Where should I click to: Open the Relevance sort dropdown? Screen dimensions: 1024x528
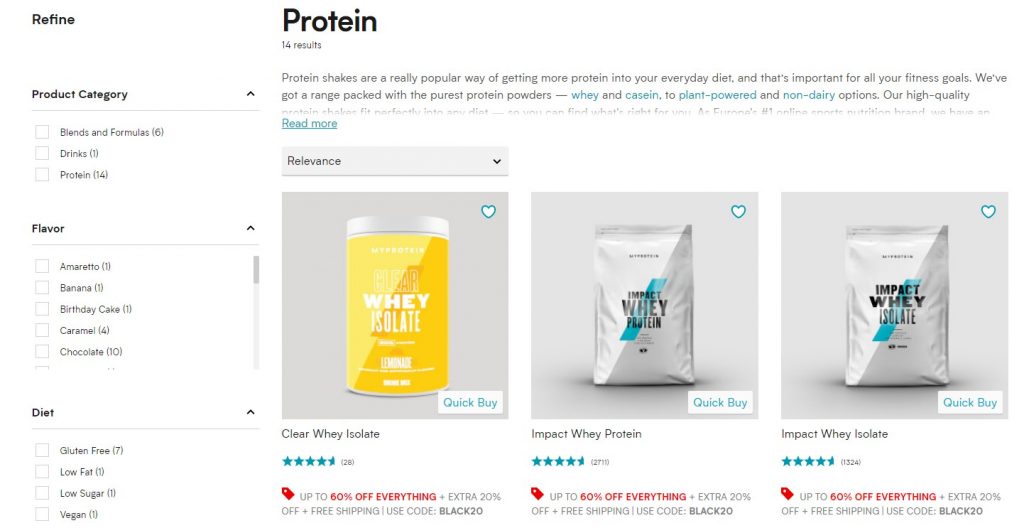pyautogui.click(x=394, y=161)
